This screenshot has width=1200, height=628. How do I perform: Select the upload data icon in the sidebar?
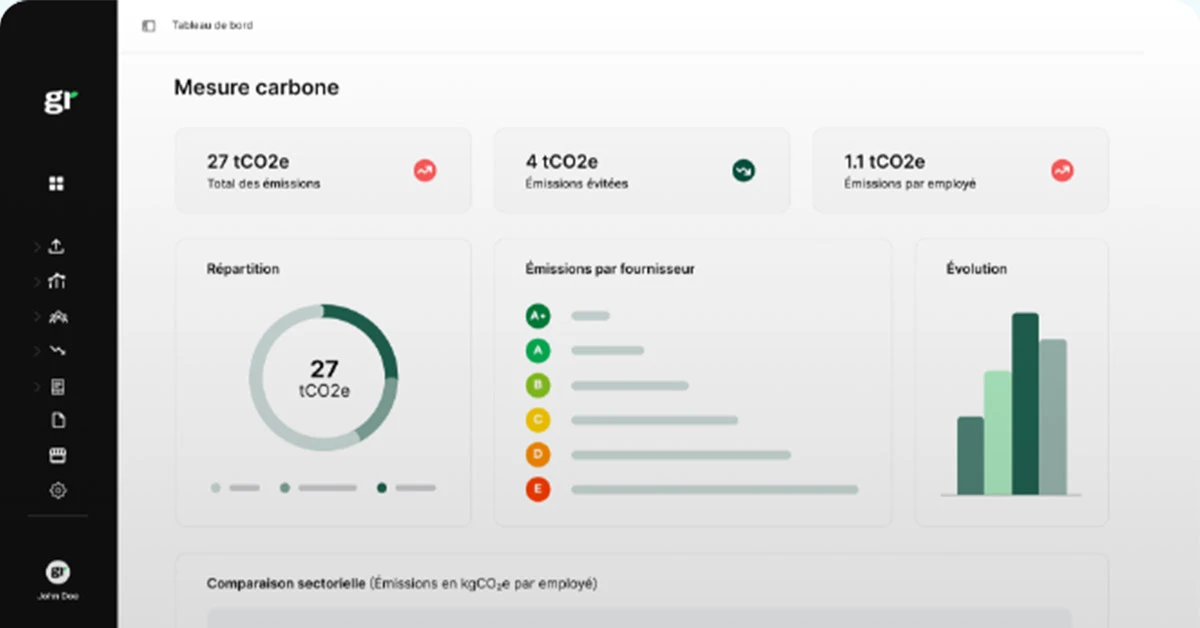click(x=57, y=246)
